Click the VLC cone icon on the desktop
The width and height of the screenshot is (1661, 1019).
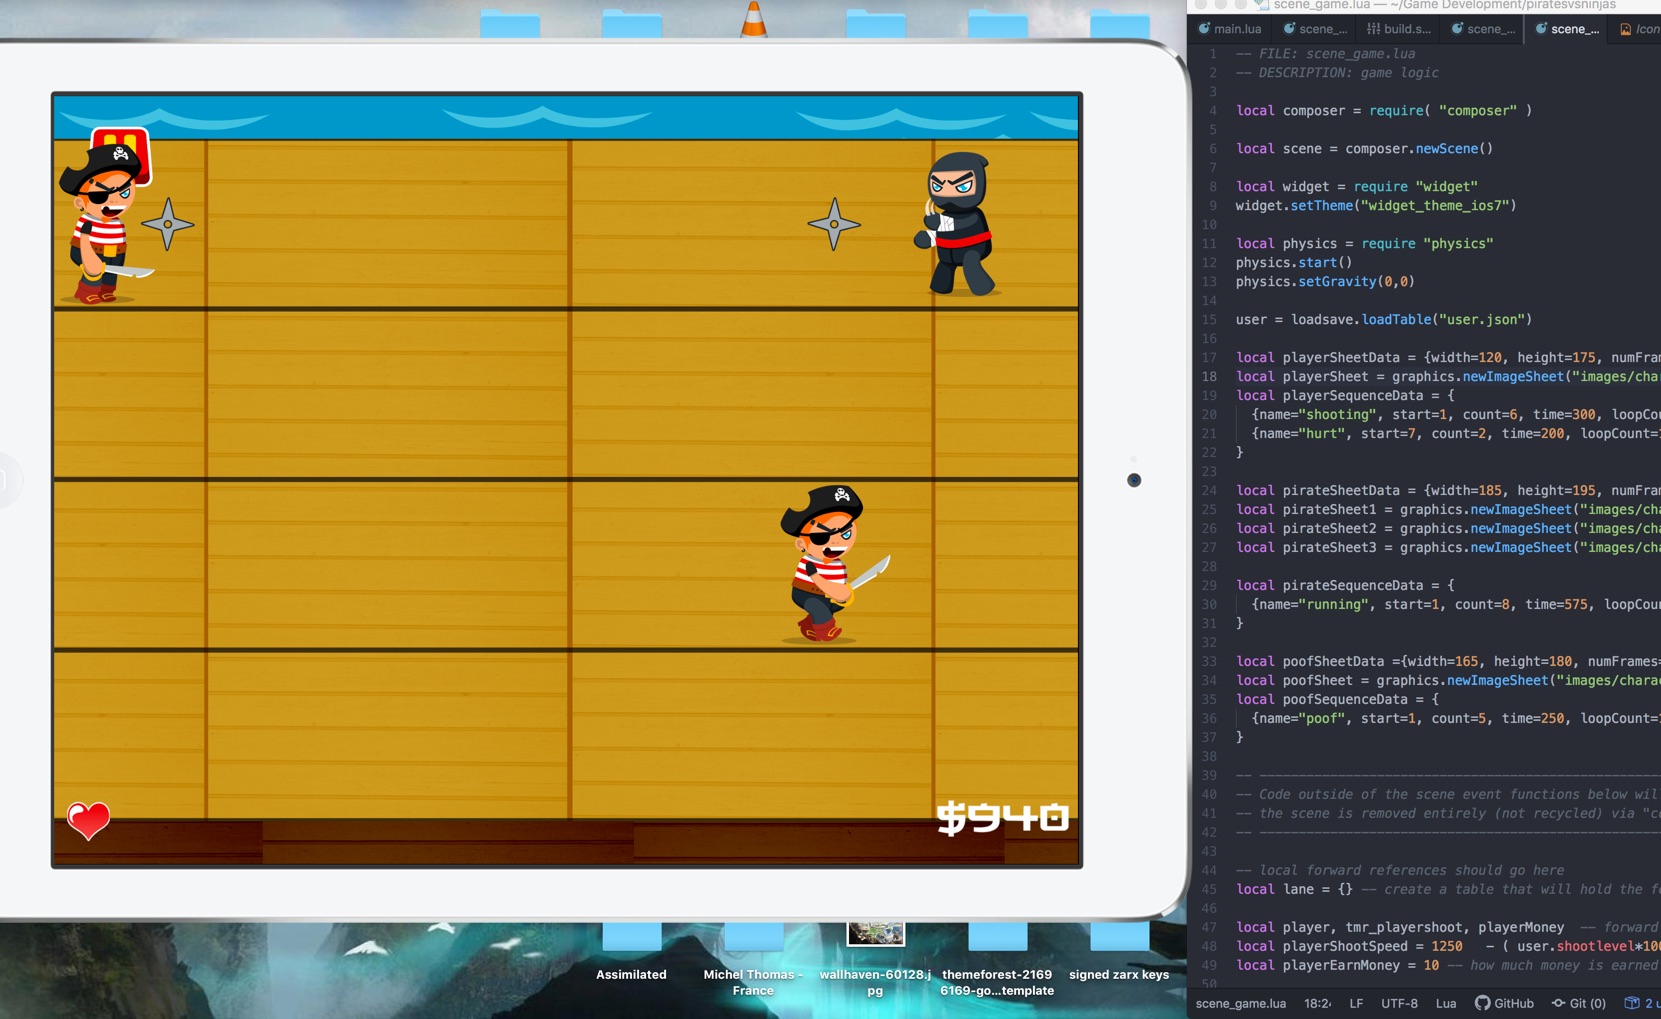click(754, 19)
